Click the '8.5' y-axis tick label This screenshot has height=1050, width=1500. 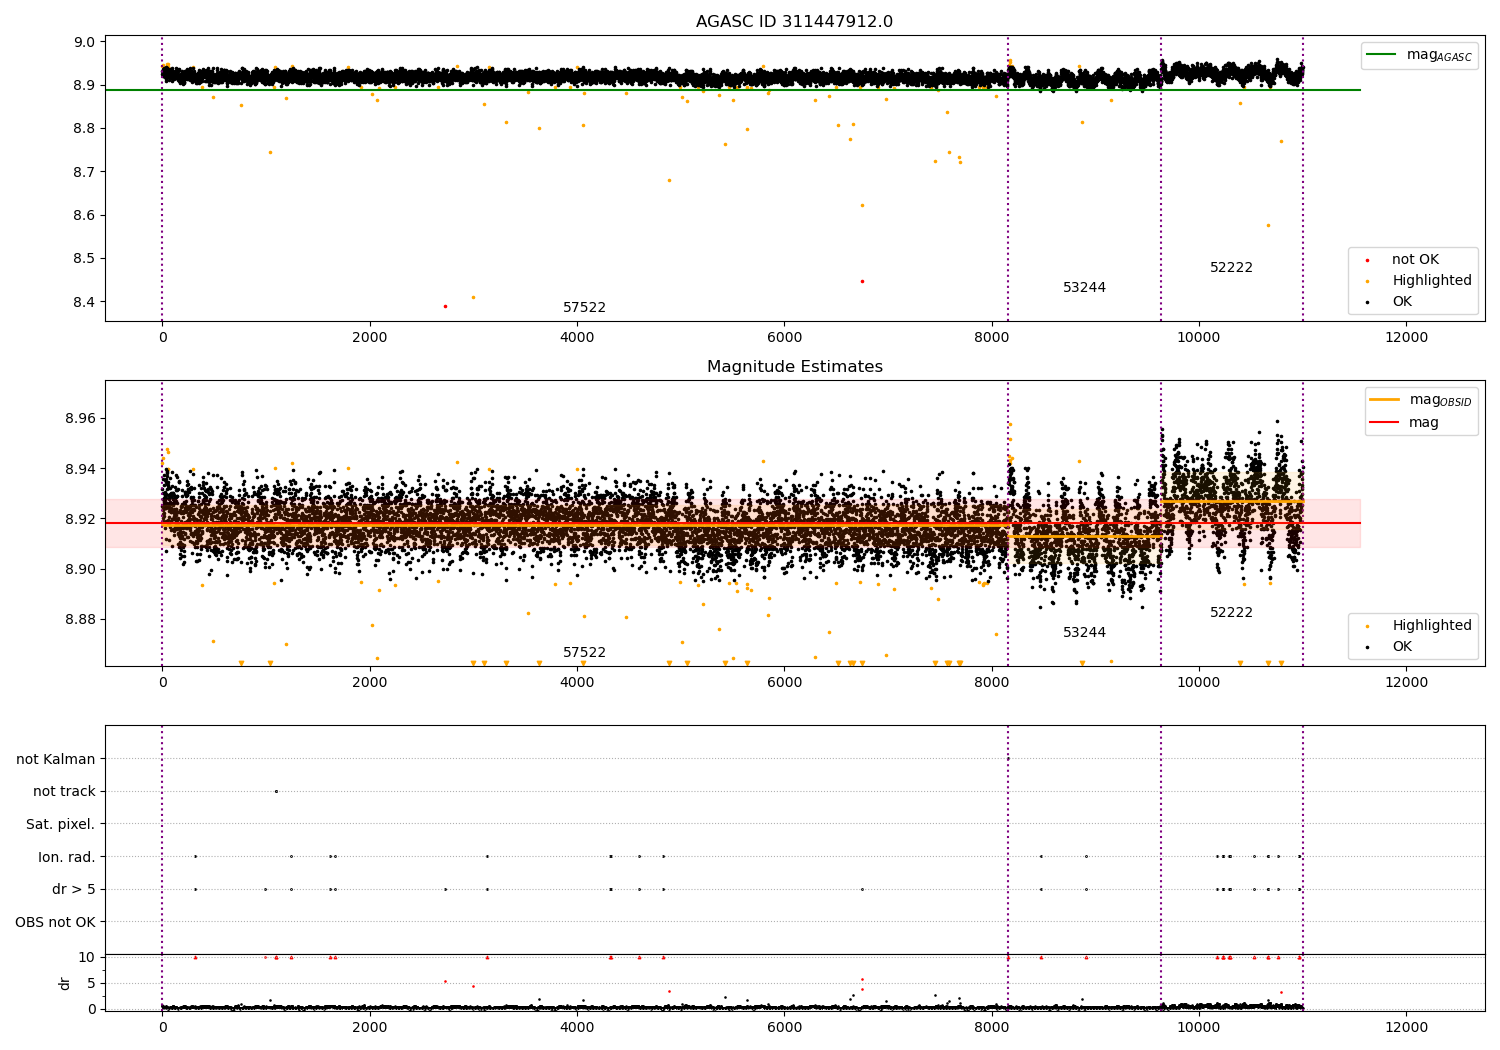point(85,259)
